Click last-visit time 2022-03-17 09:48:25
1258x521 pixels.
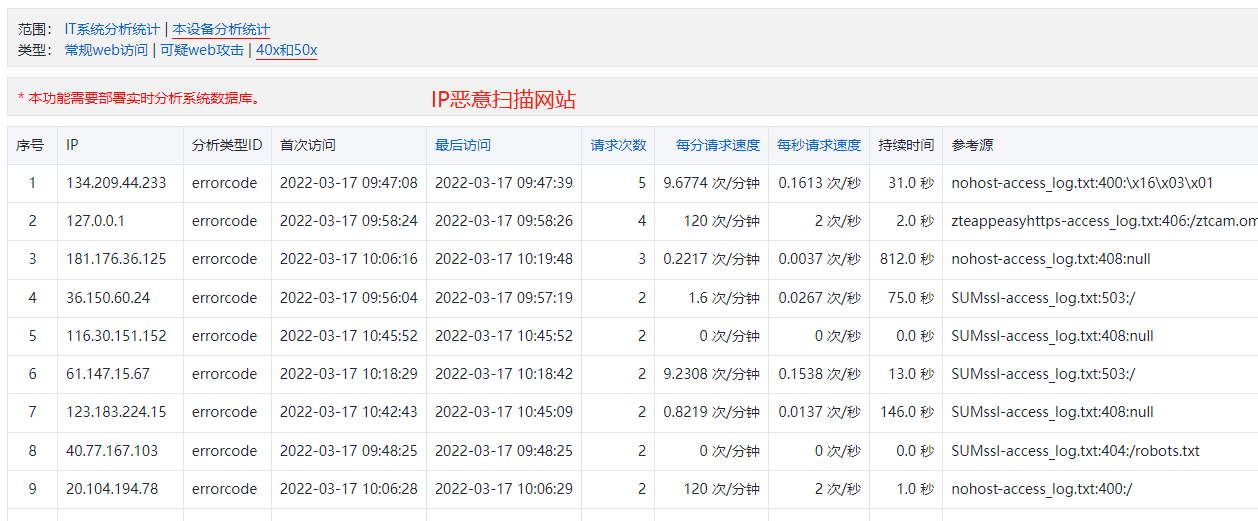pyautogui.click(x=504, y=451)
